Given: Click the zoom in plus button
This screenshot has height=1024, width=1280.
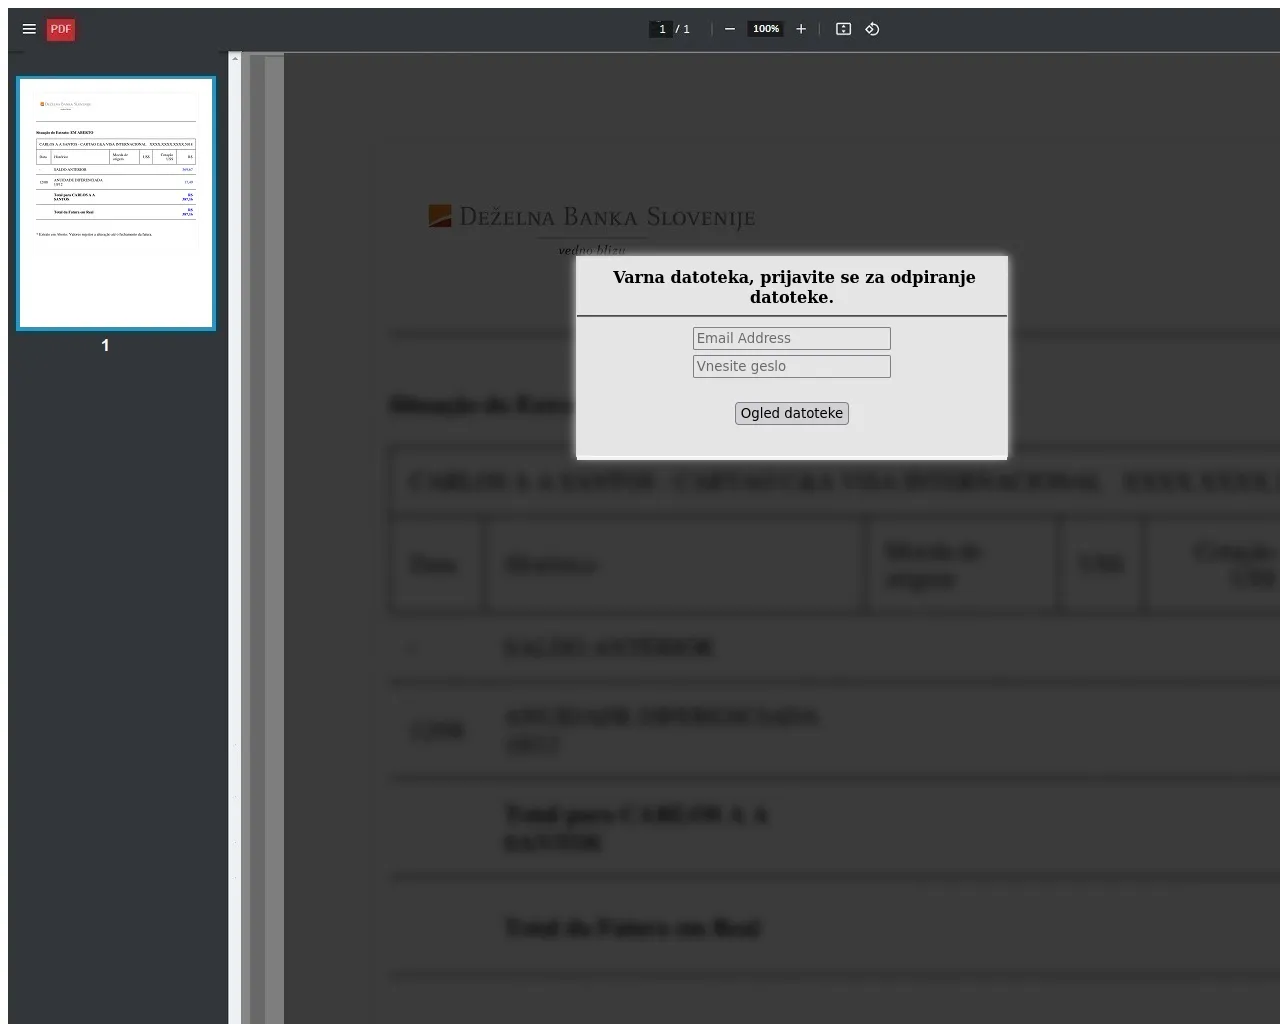Looking at the screenshot, I should point(801,29).
